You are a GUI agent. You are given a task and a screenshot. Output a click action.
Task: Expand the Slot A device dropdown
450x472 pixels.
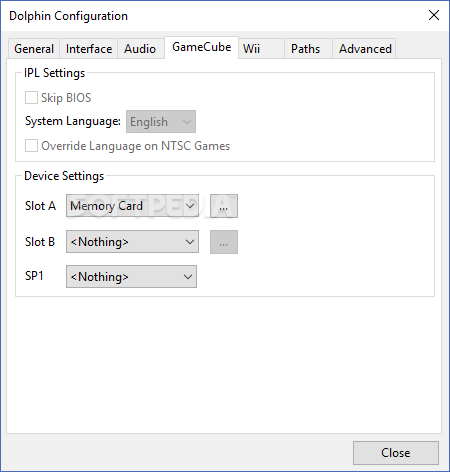coord(132,206)
